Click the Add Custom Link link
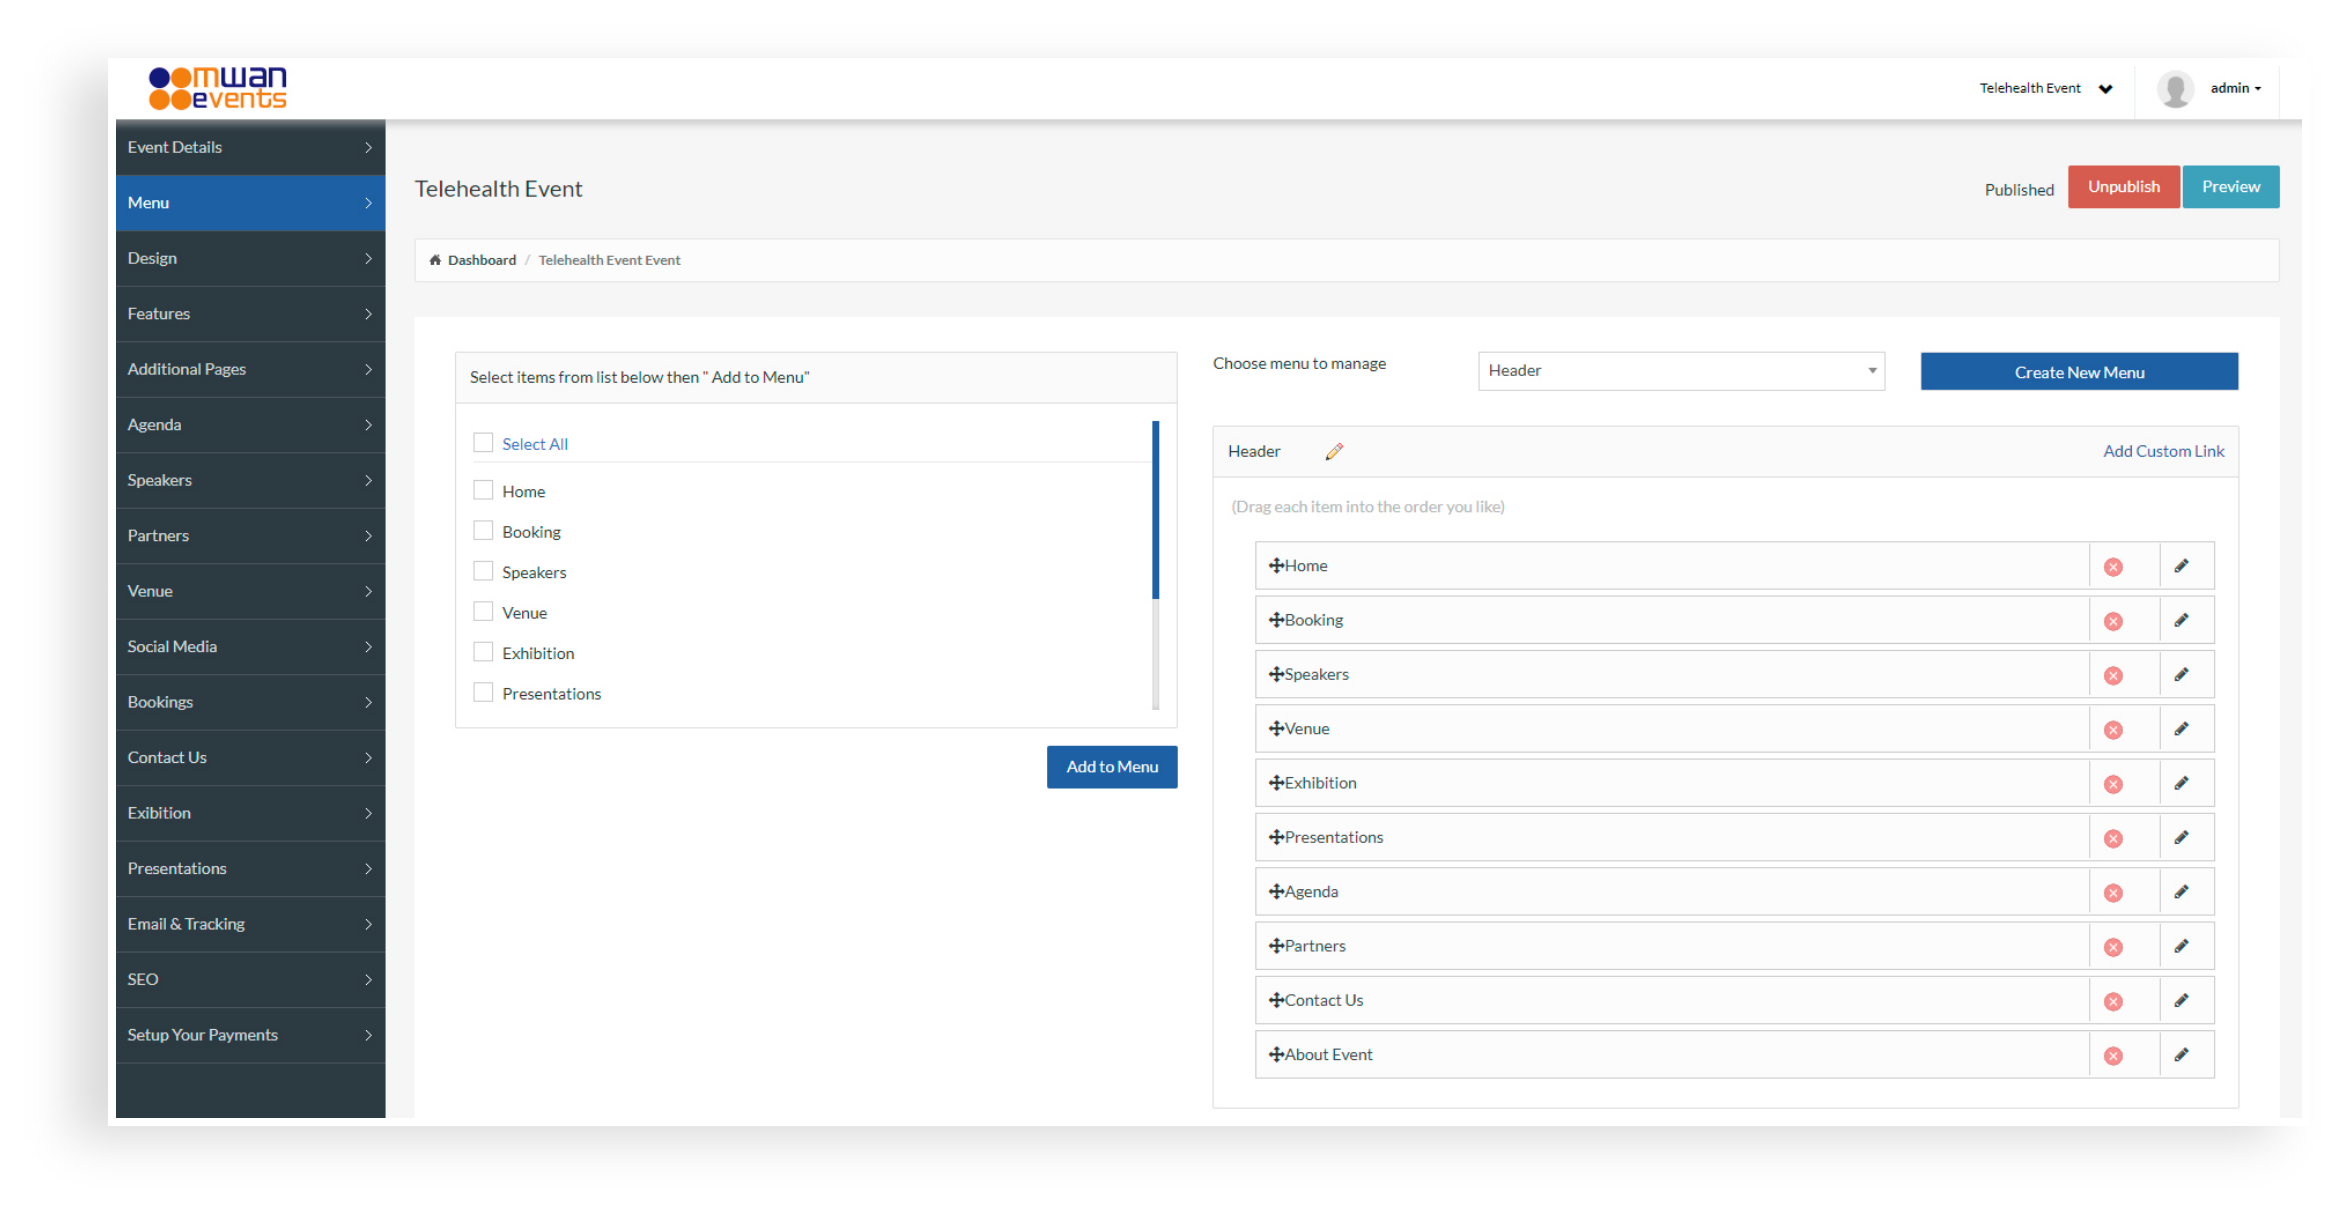 pyautogui.click(x=2163, y=451)
